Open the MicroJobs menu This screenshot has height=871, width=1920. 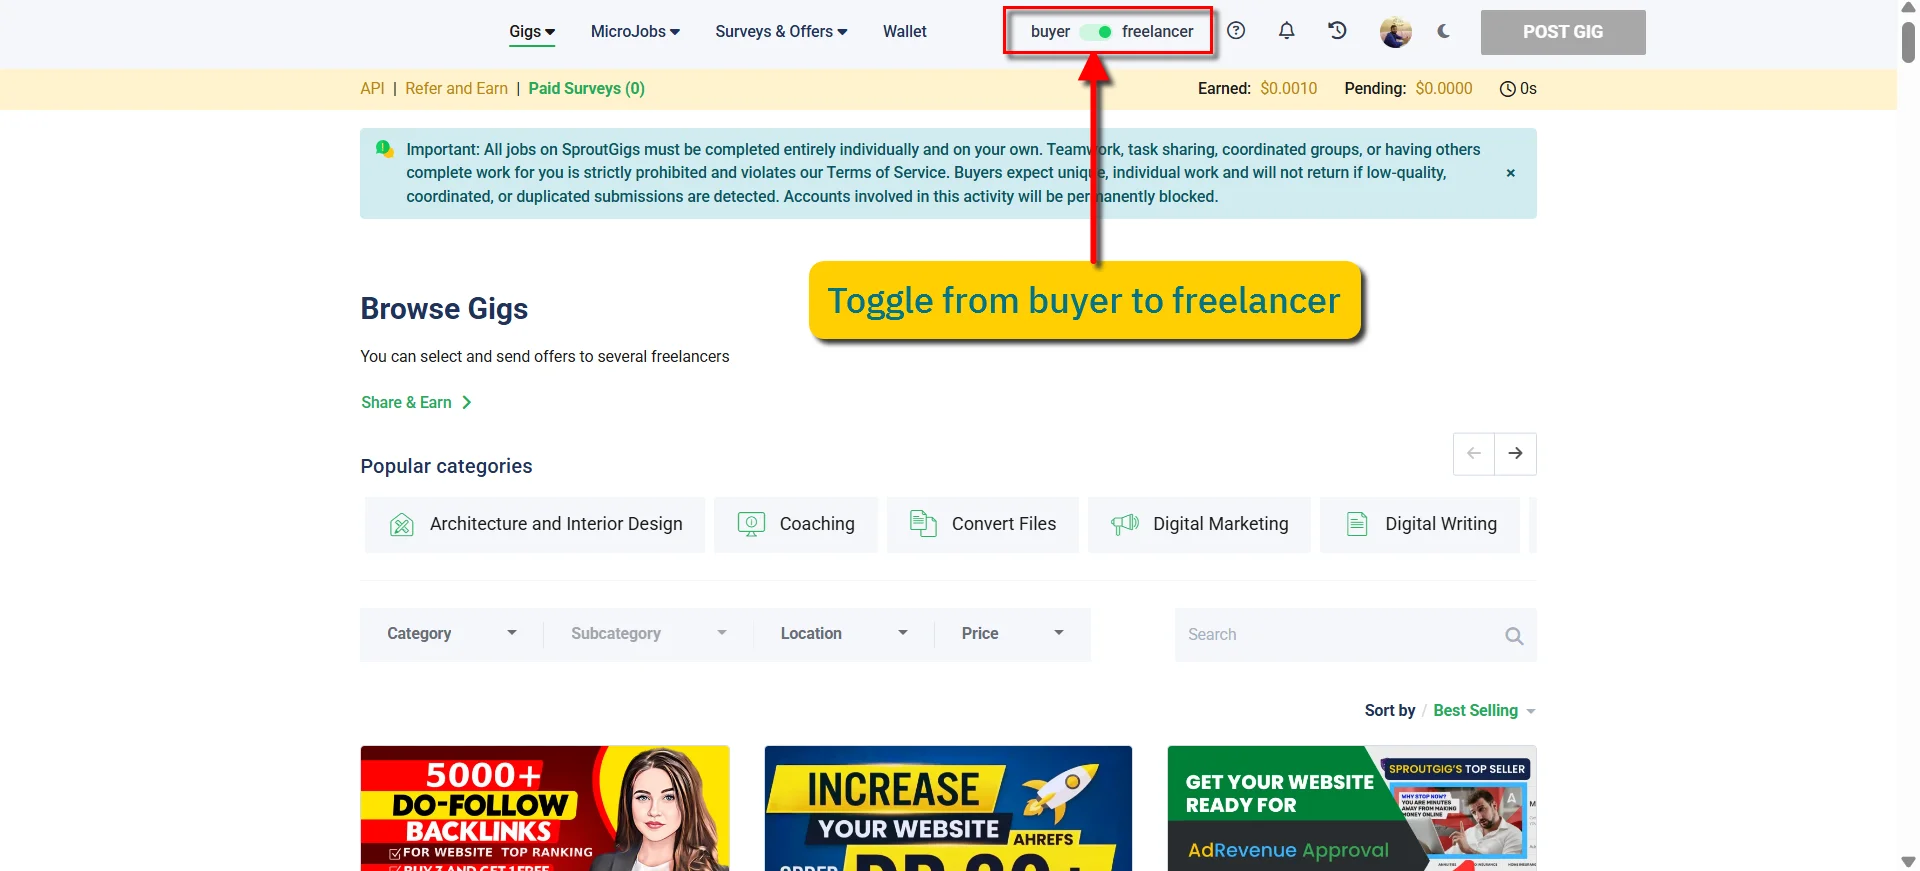[635, 32]
